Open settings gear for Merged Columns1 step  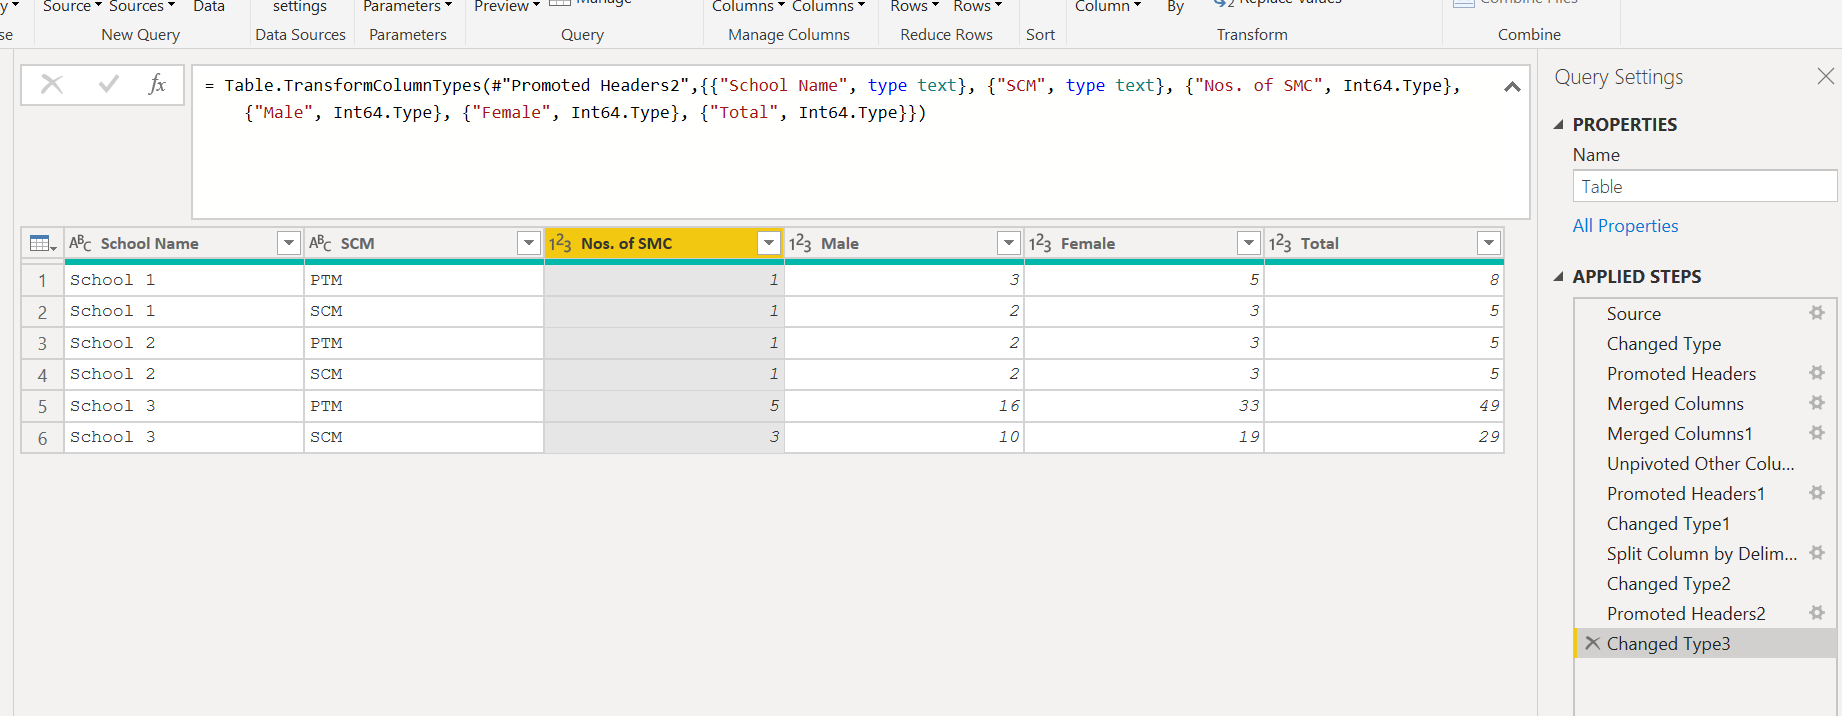(x=1817, y=433)
